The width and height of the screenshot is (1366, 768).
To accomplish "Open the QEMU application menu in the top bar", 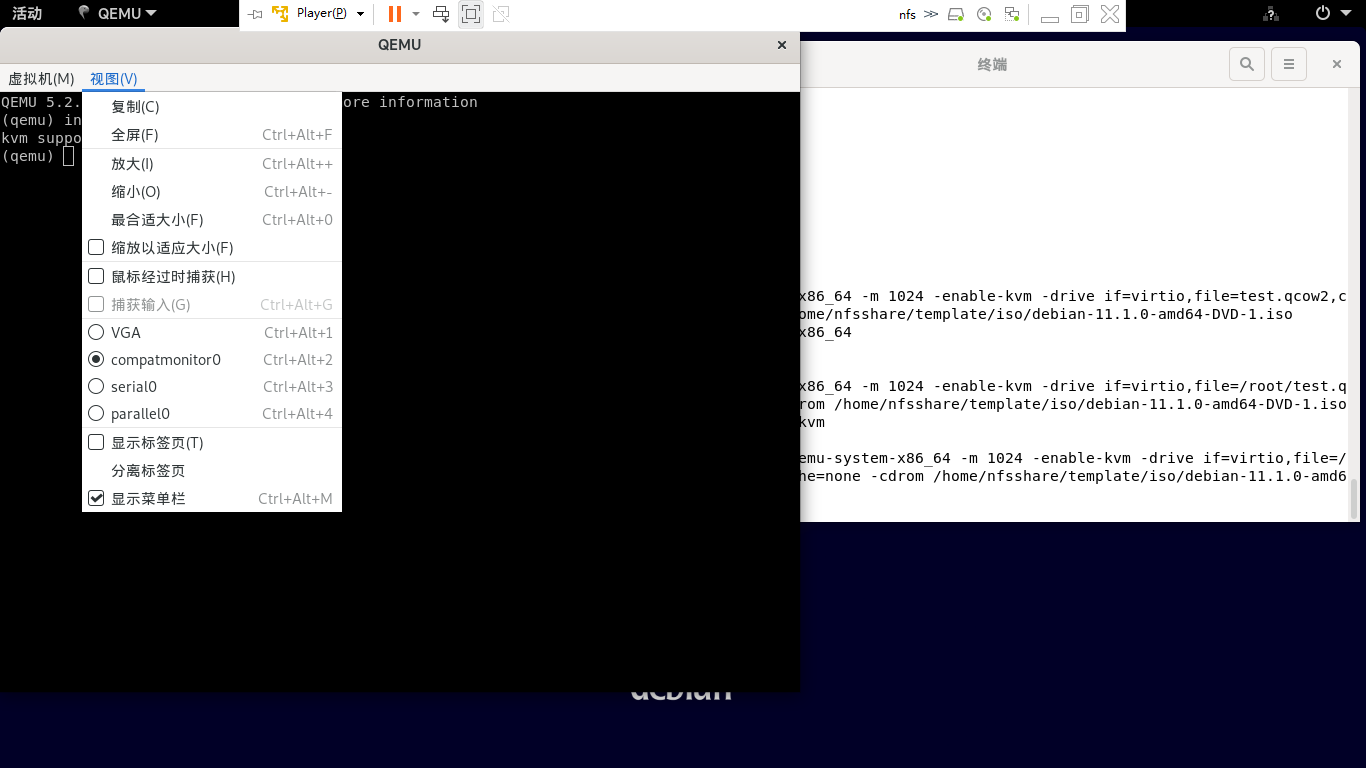I will point(117,14).
